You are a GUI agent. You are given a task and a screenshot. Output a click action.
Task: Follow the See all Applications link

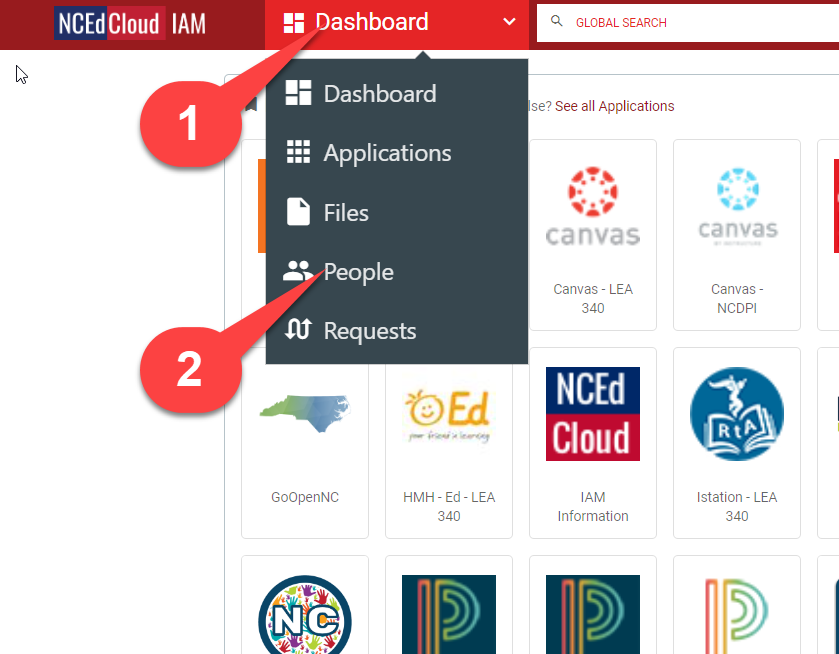coord(614,106)
